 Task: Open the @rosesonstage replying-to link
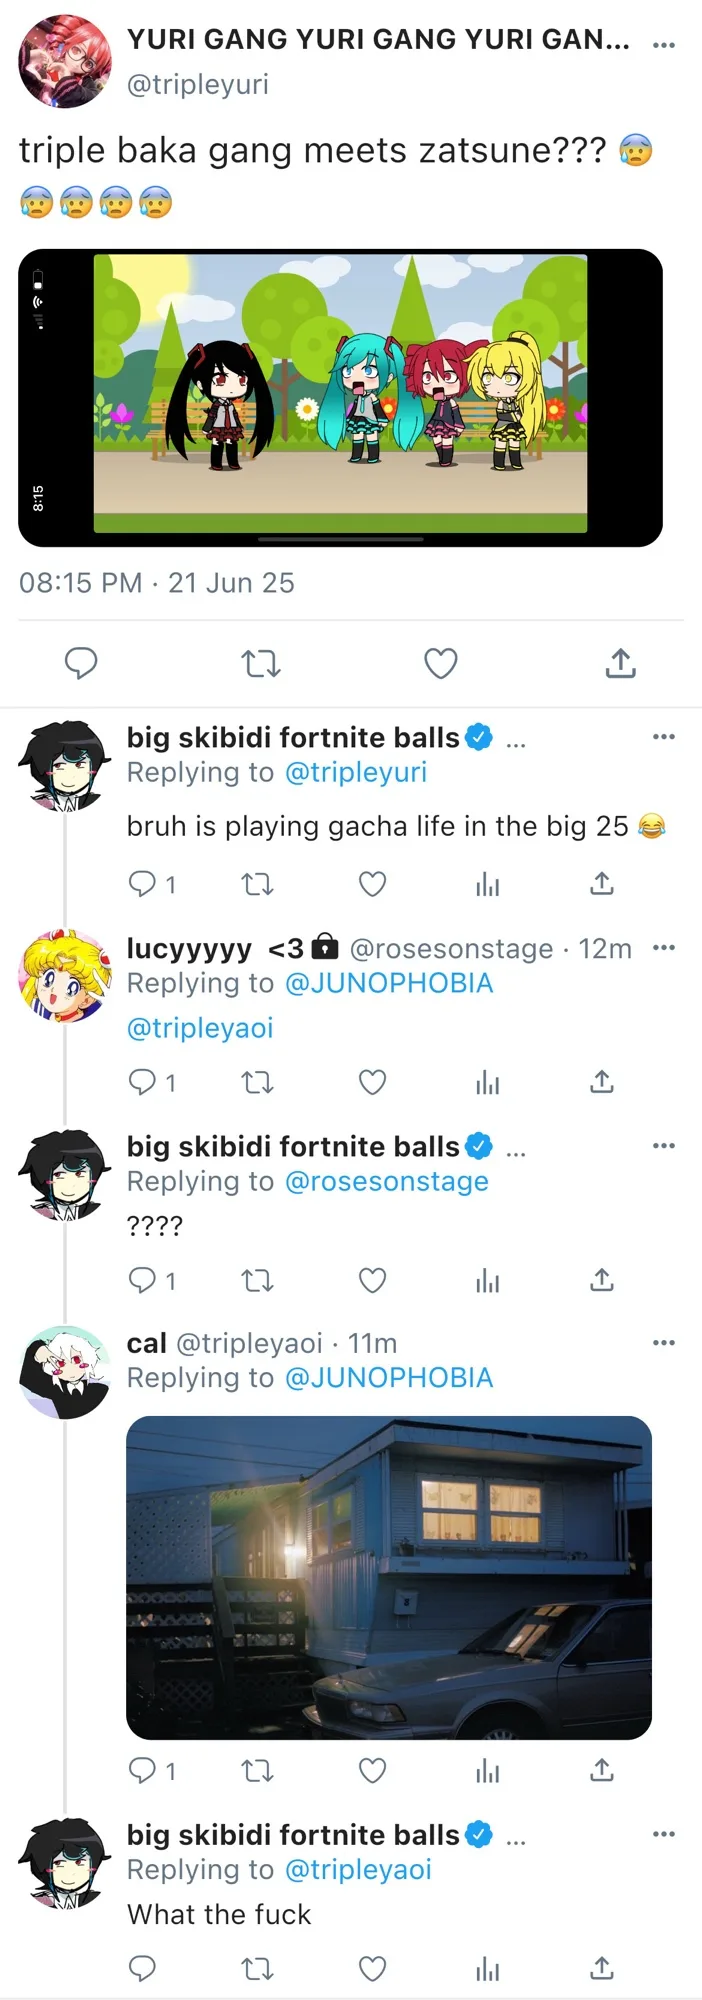[387, 1181]
